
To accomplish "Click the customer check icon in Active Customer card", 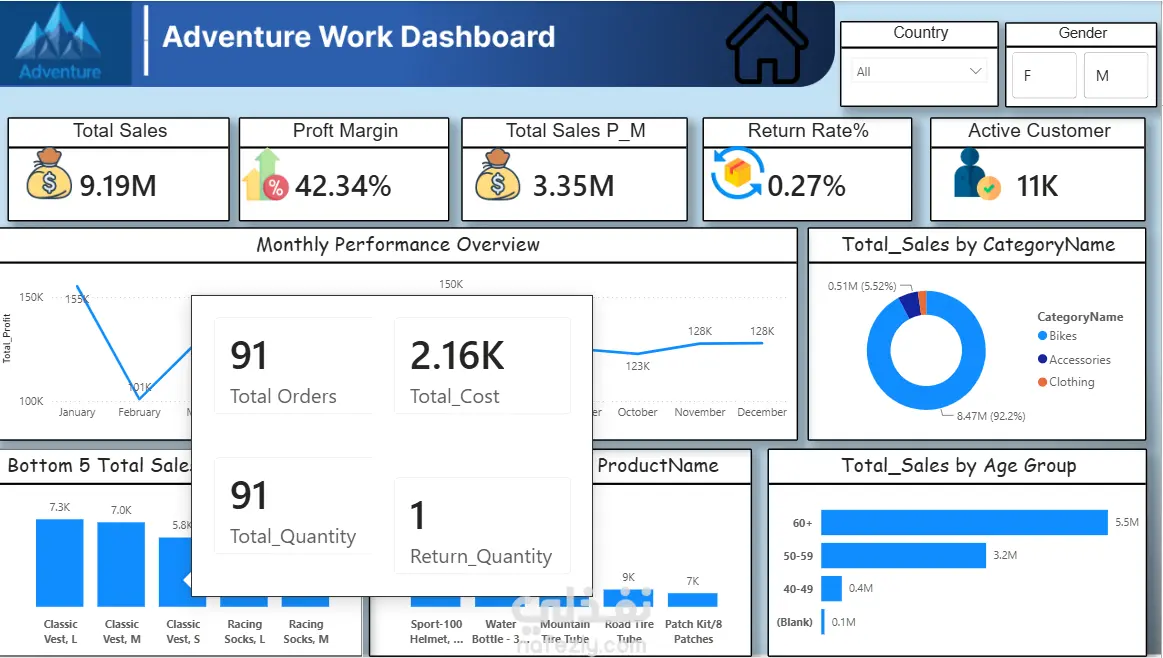I will (977, 174).
